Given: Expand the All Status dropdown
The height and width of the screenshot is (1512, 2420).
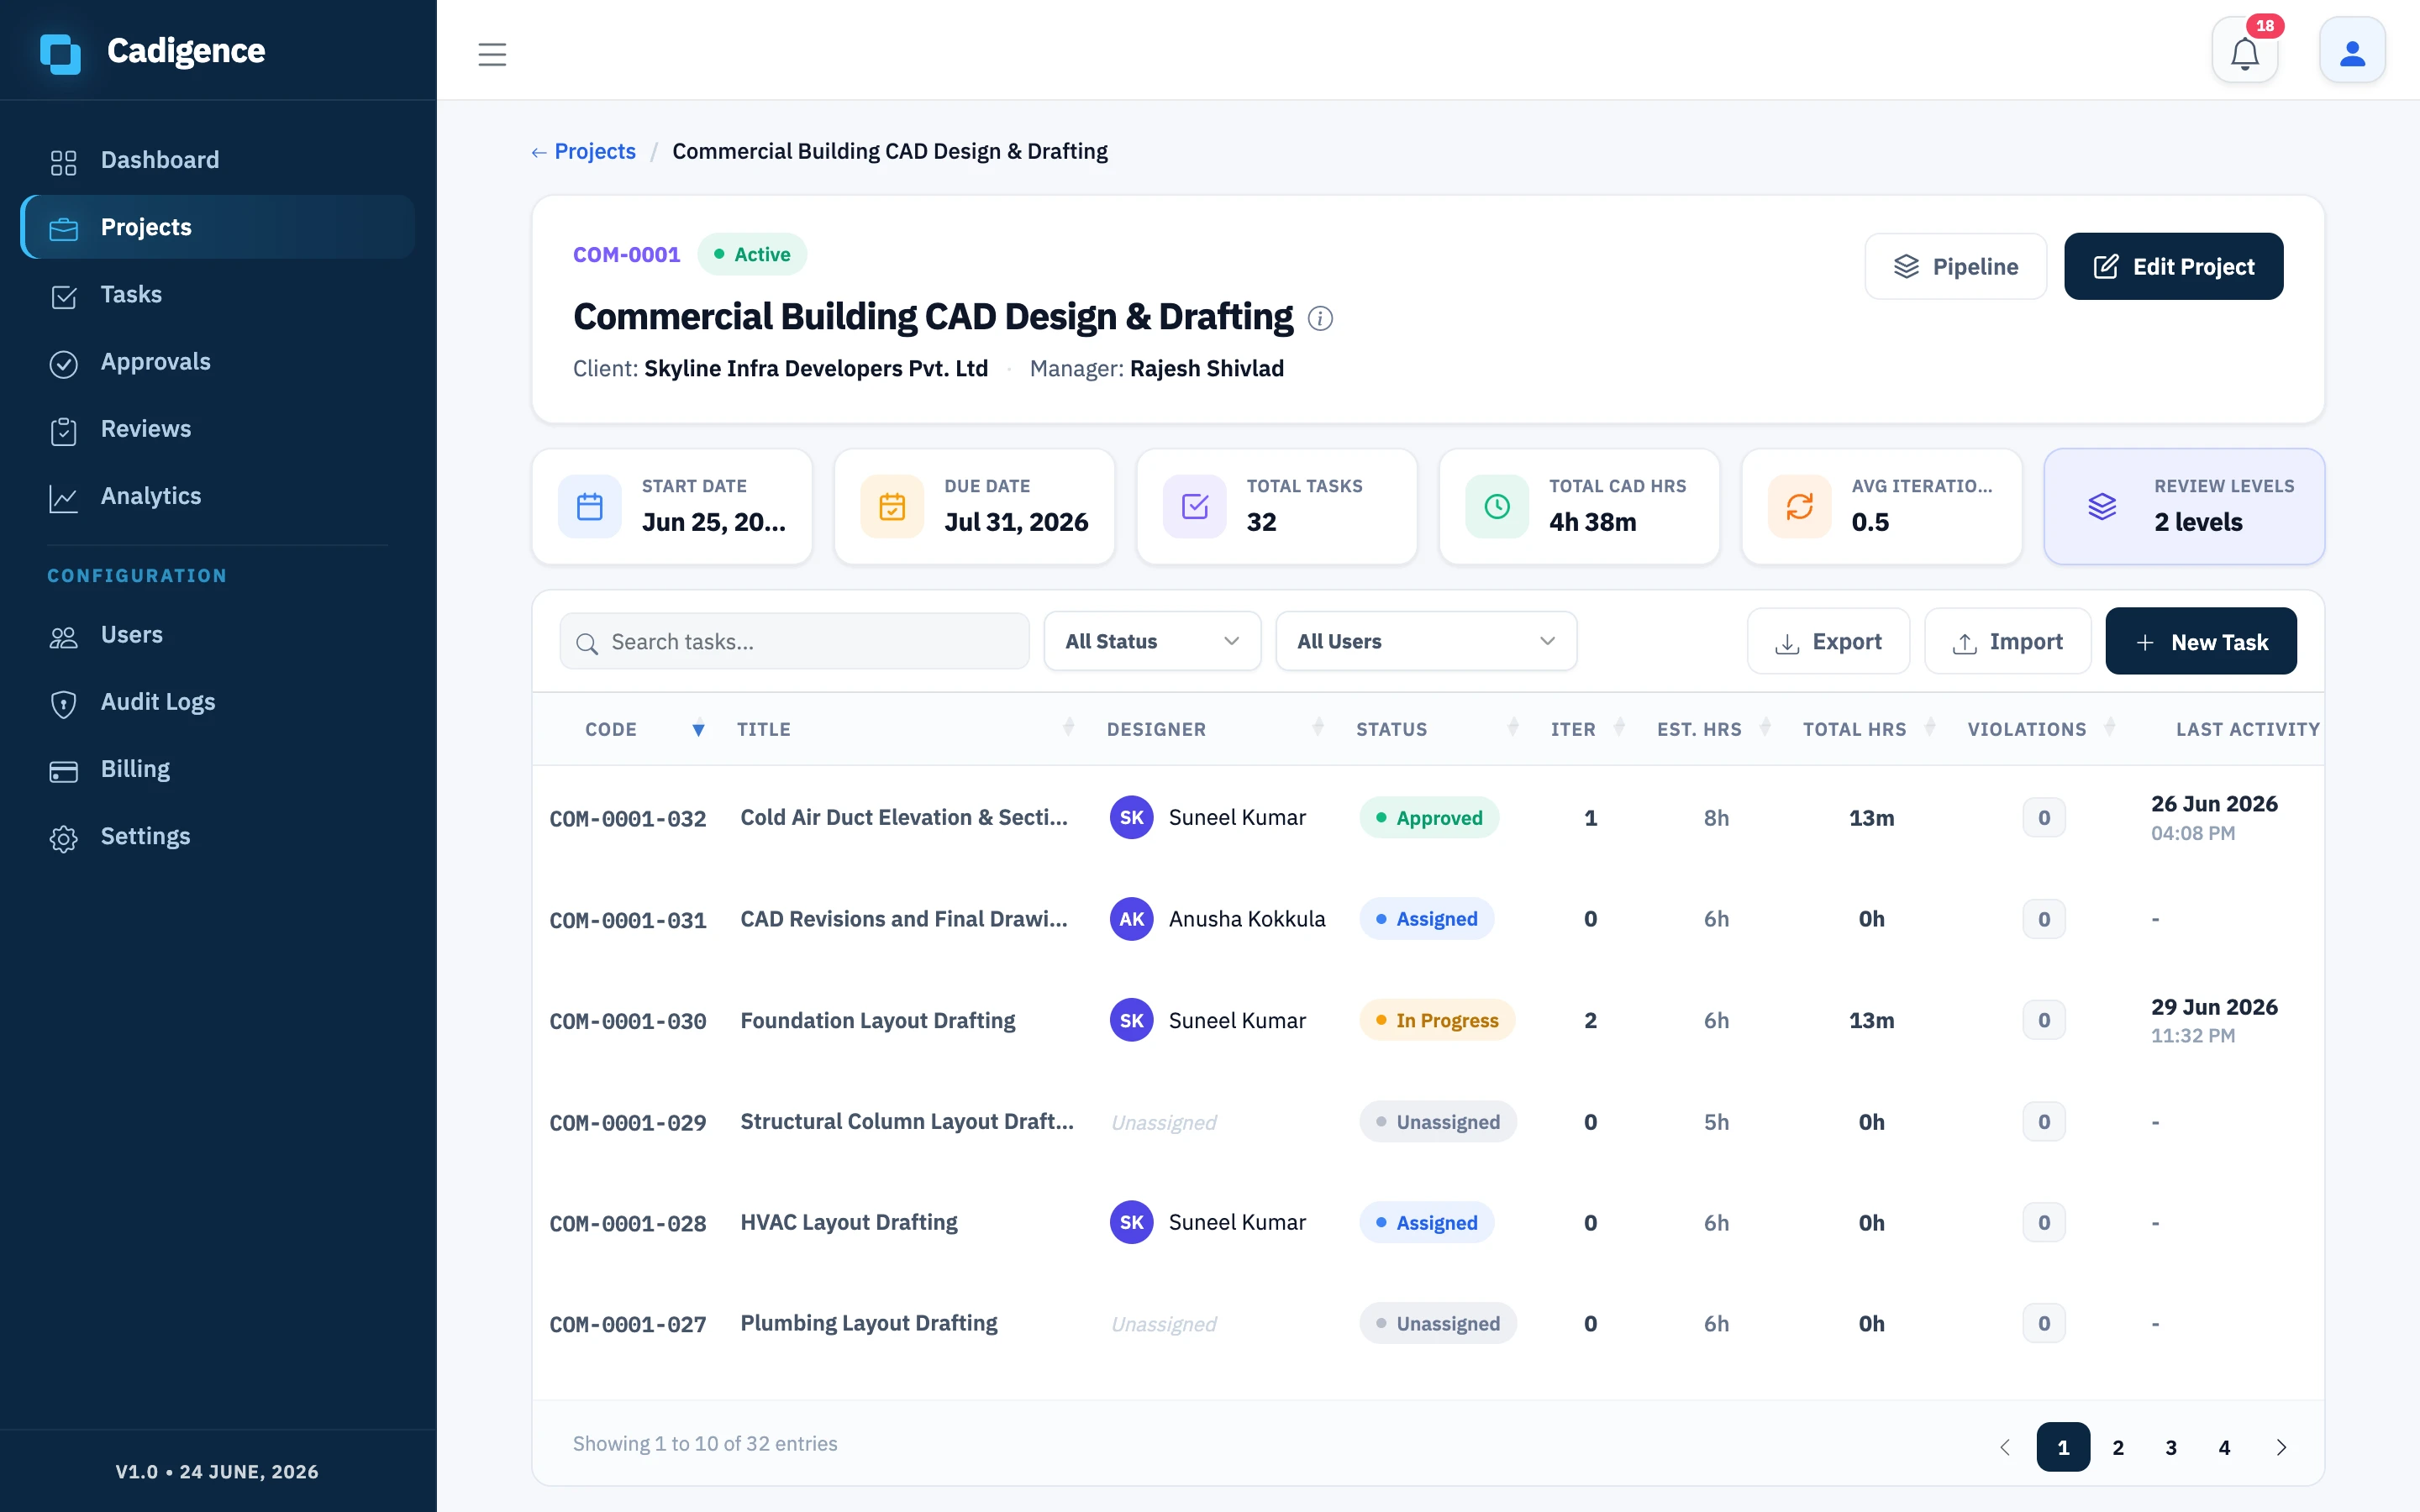Looking at the screenshot, I should [x=1152, y=641].
